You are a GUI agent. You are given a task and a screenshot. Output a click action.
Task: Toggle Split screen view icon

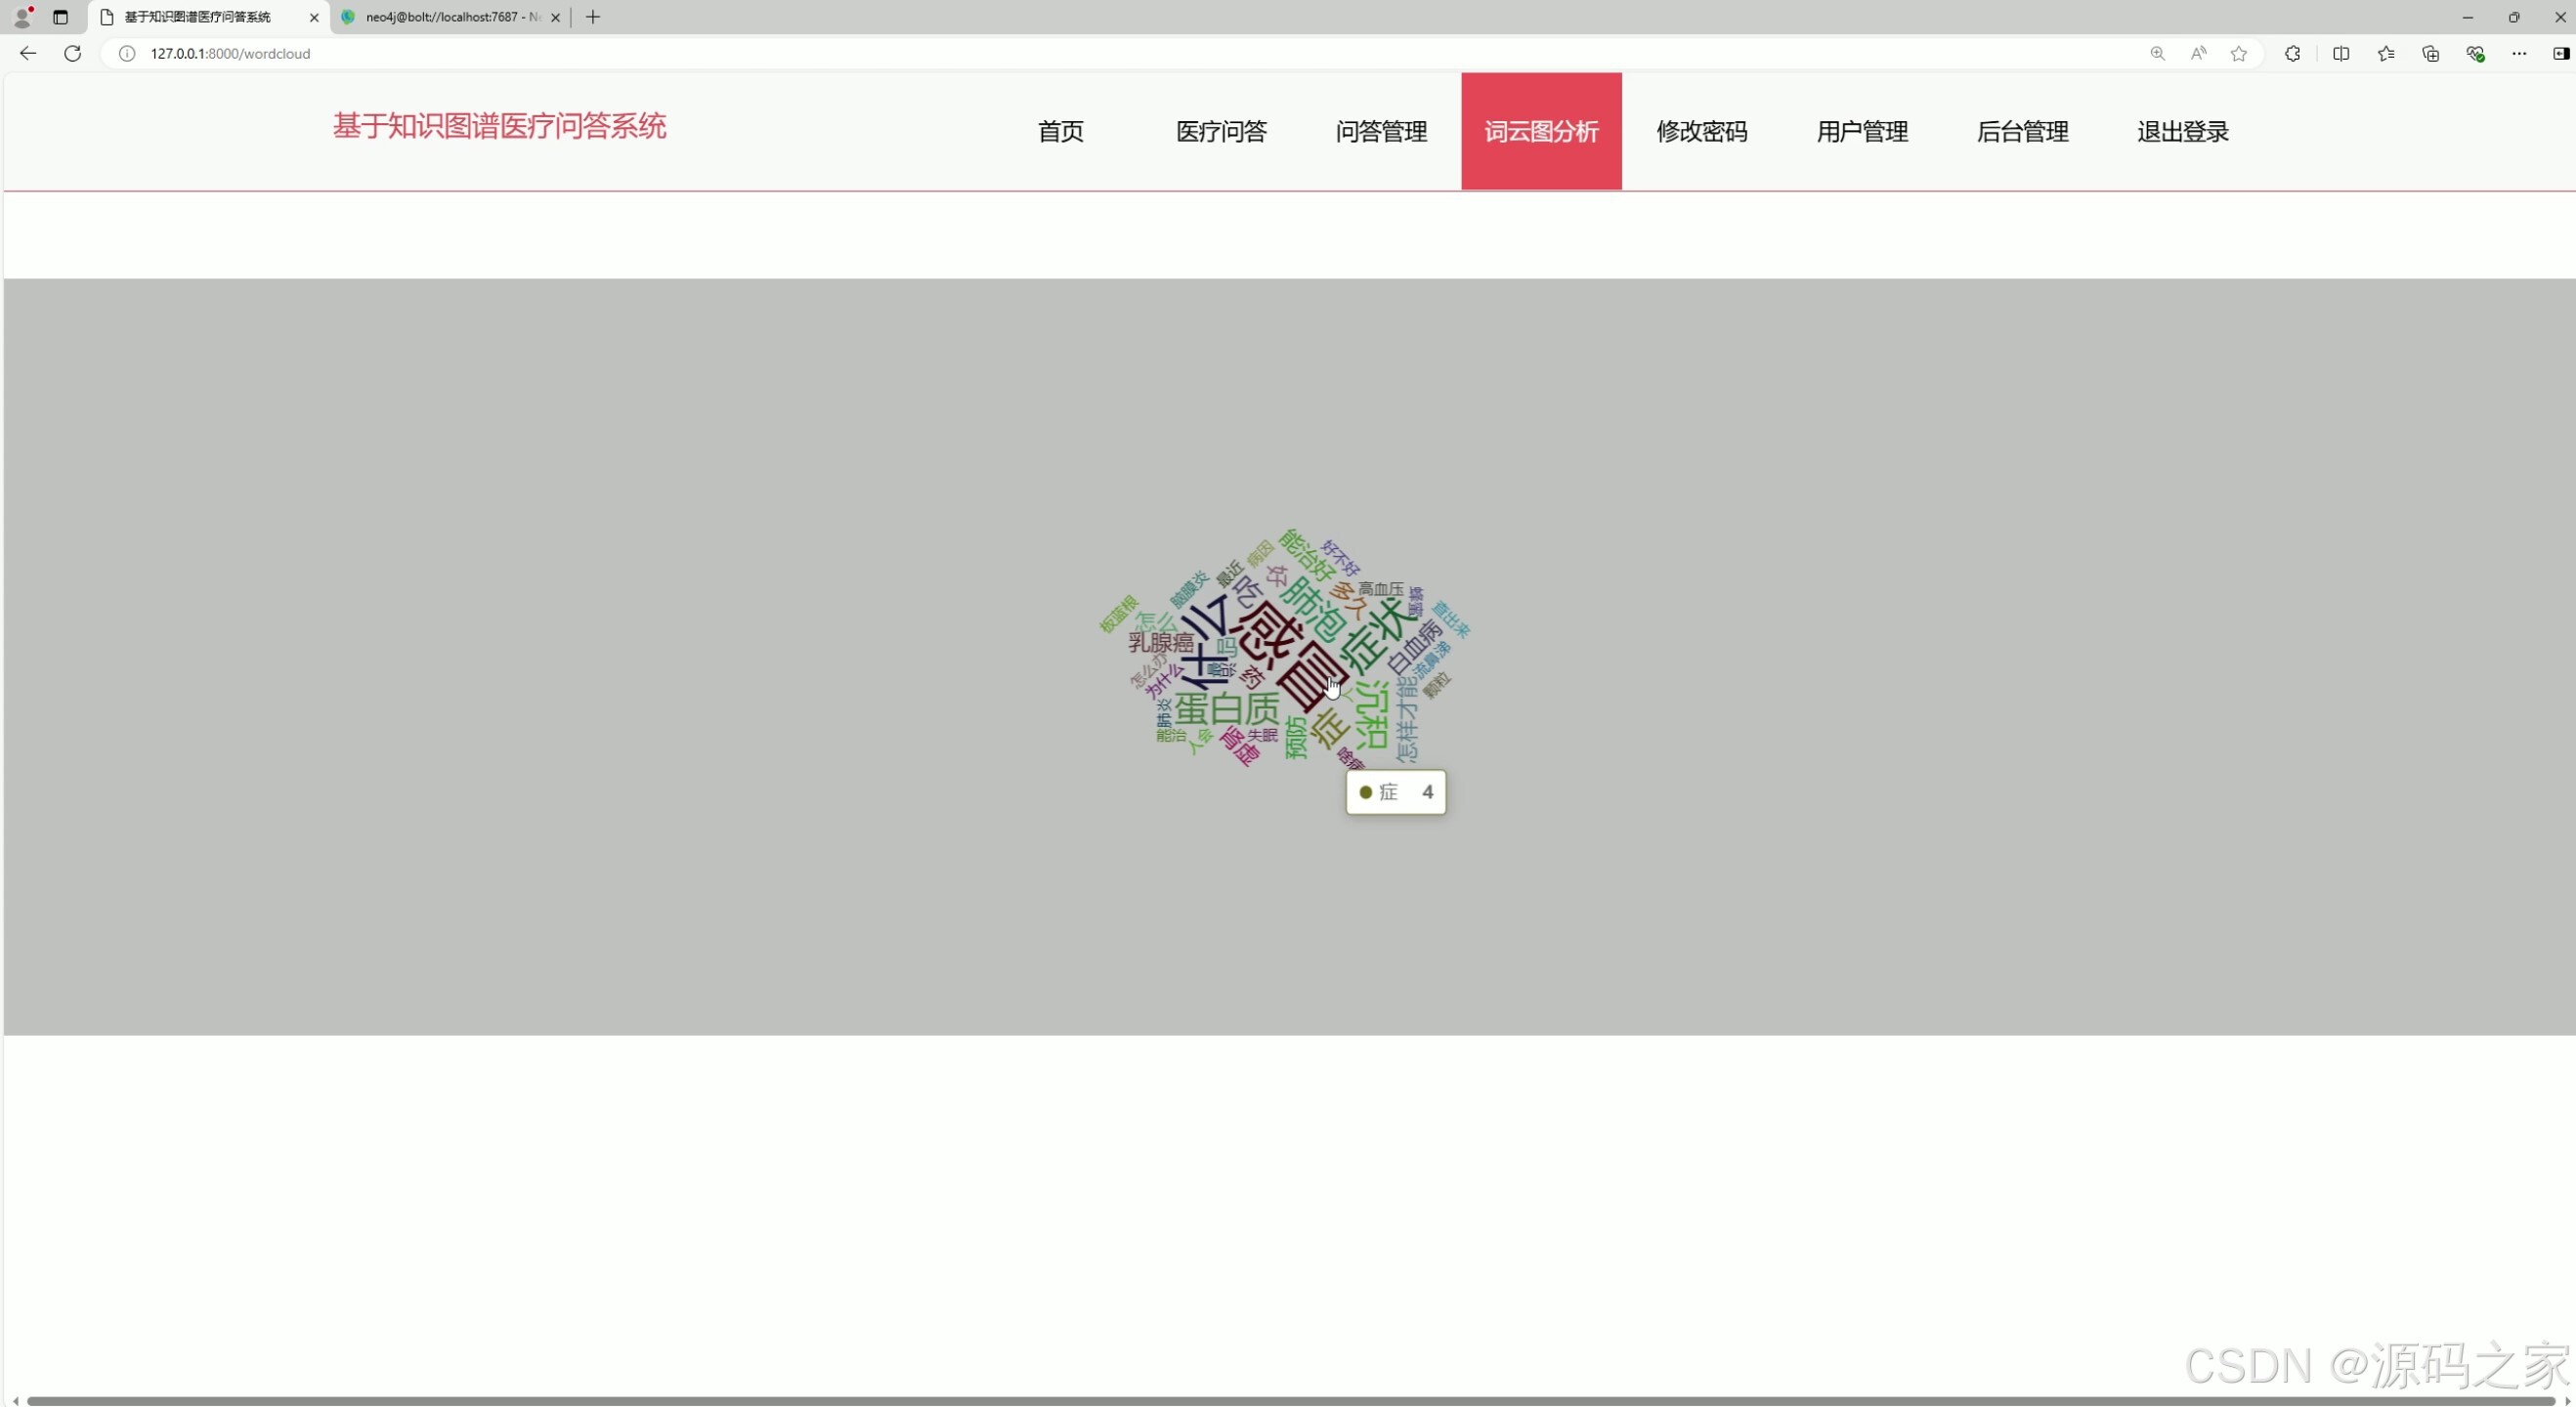(x=2341, y=54)
